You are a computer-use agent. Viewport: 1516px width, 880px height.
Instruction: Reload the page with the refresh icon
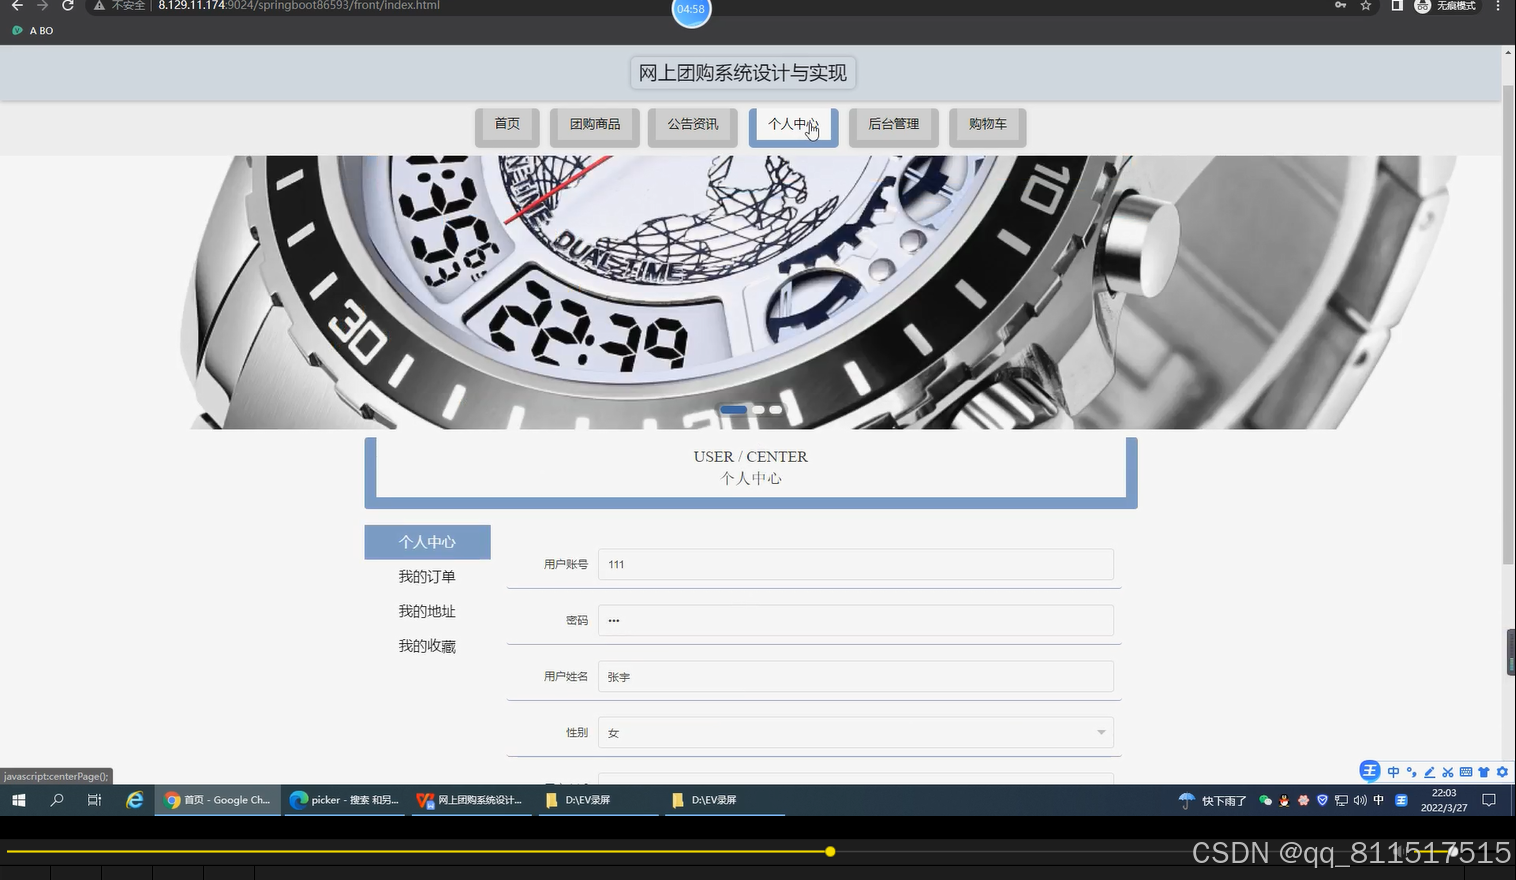coord(68,6)
